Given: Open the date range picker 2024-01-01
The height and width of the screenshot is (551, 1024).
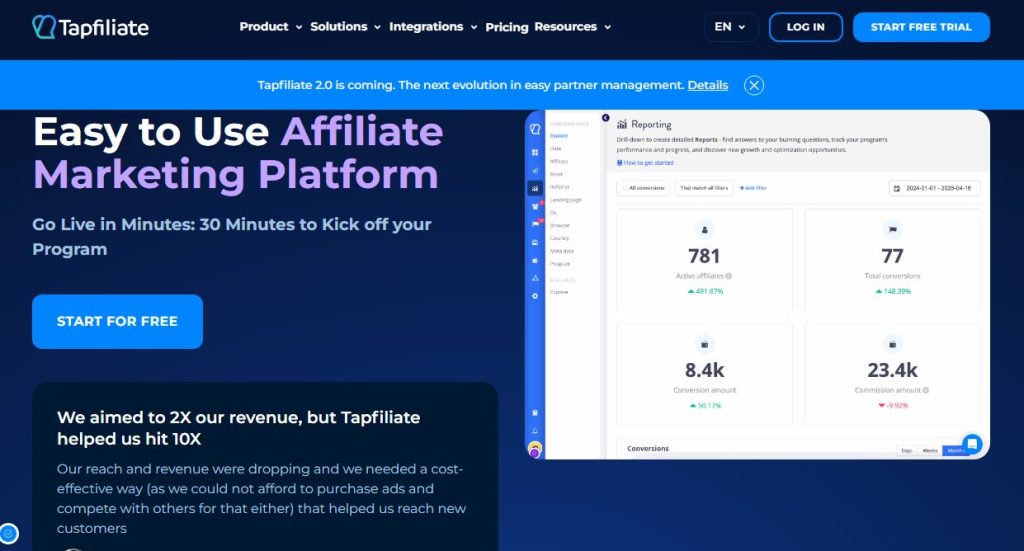Looking at the screenshot, I should 934,188.
